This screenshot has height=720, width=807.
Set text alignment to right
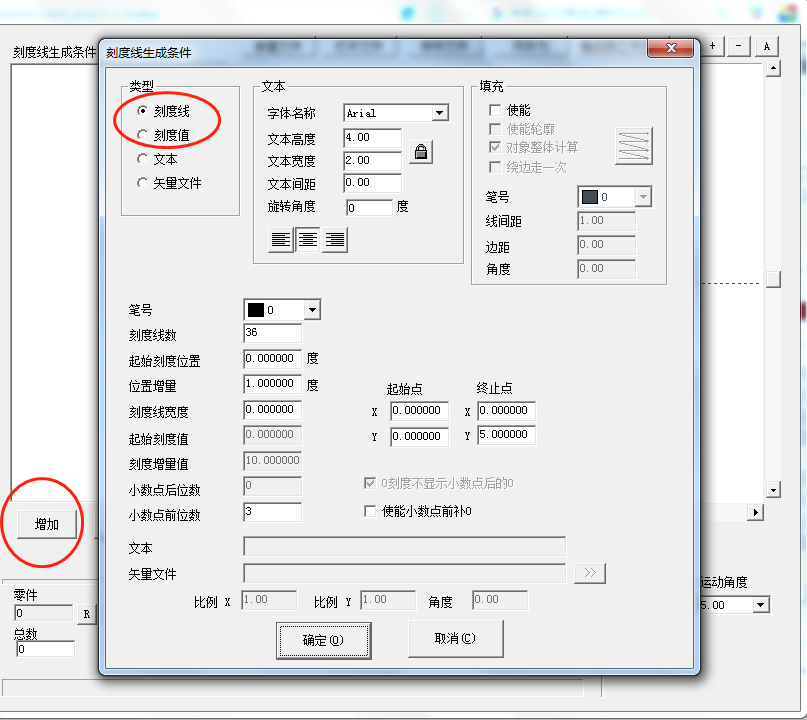tap(335, 240)
